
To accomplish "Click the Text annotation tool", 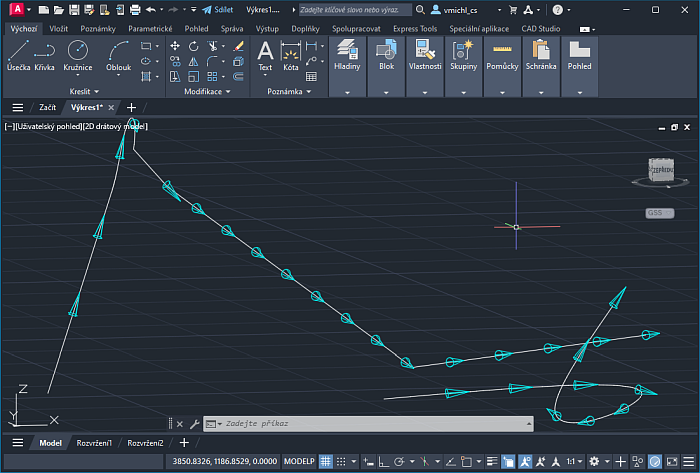I will point(265,54).
